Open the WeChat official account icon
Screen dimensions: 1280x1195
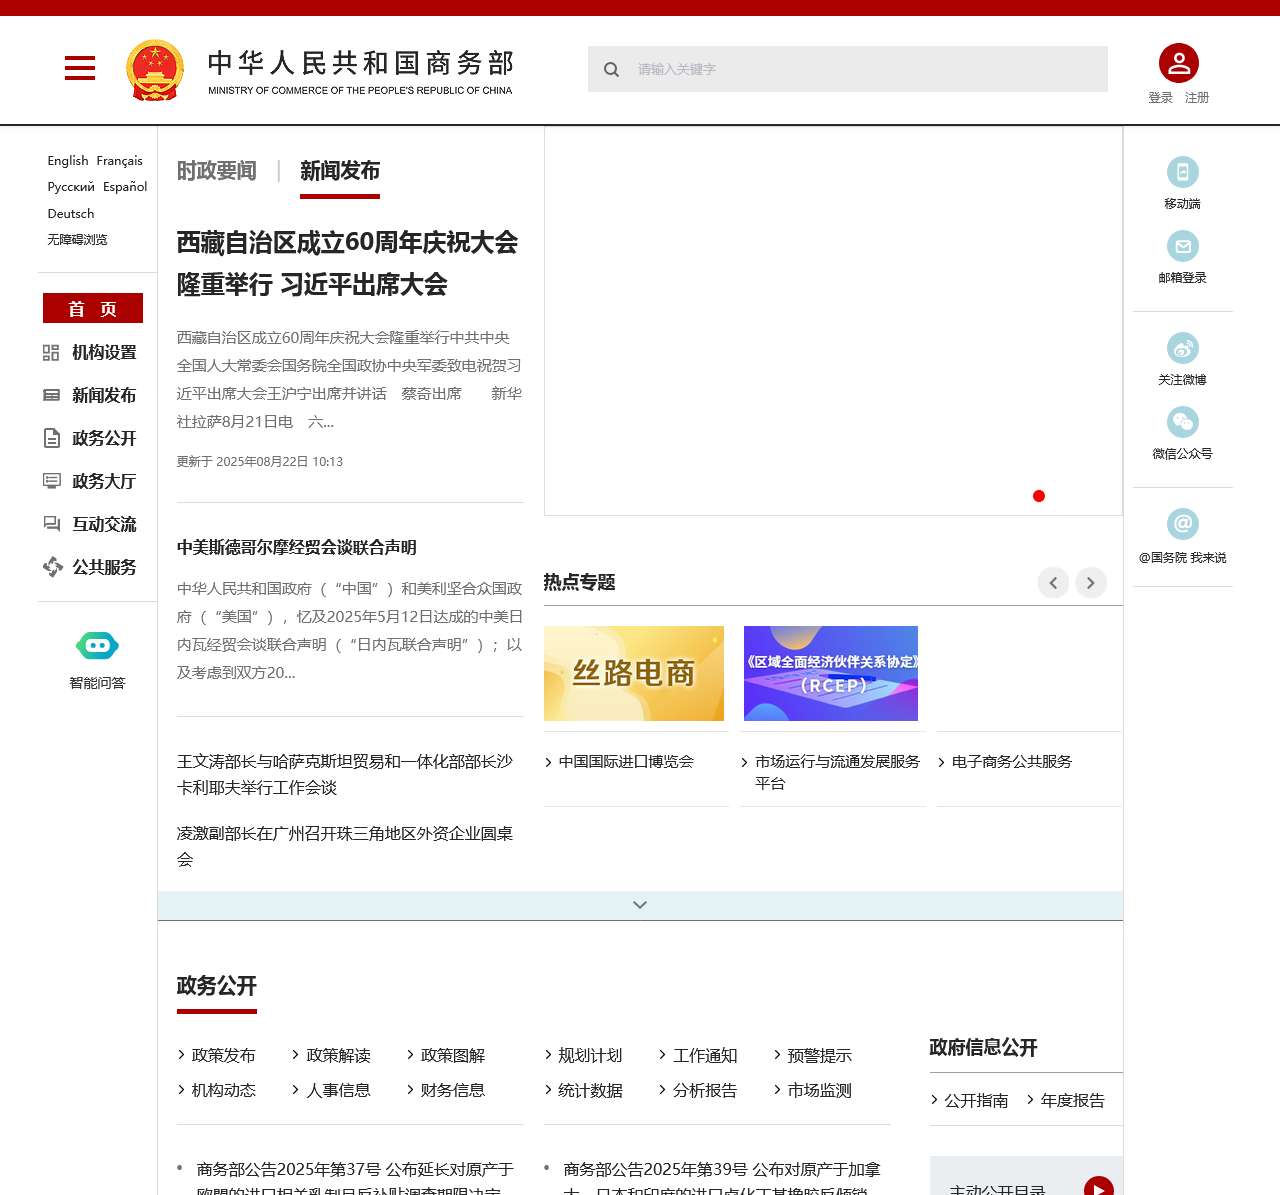1182,422
